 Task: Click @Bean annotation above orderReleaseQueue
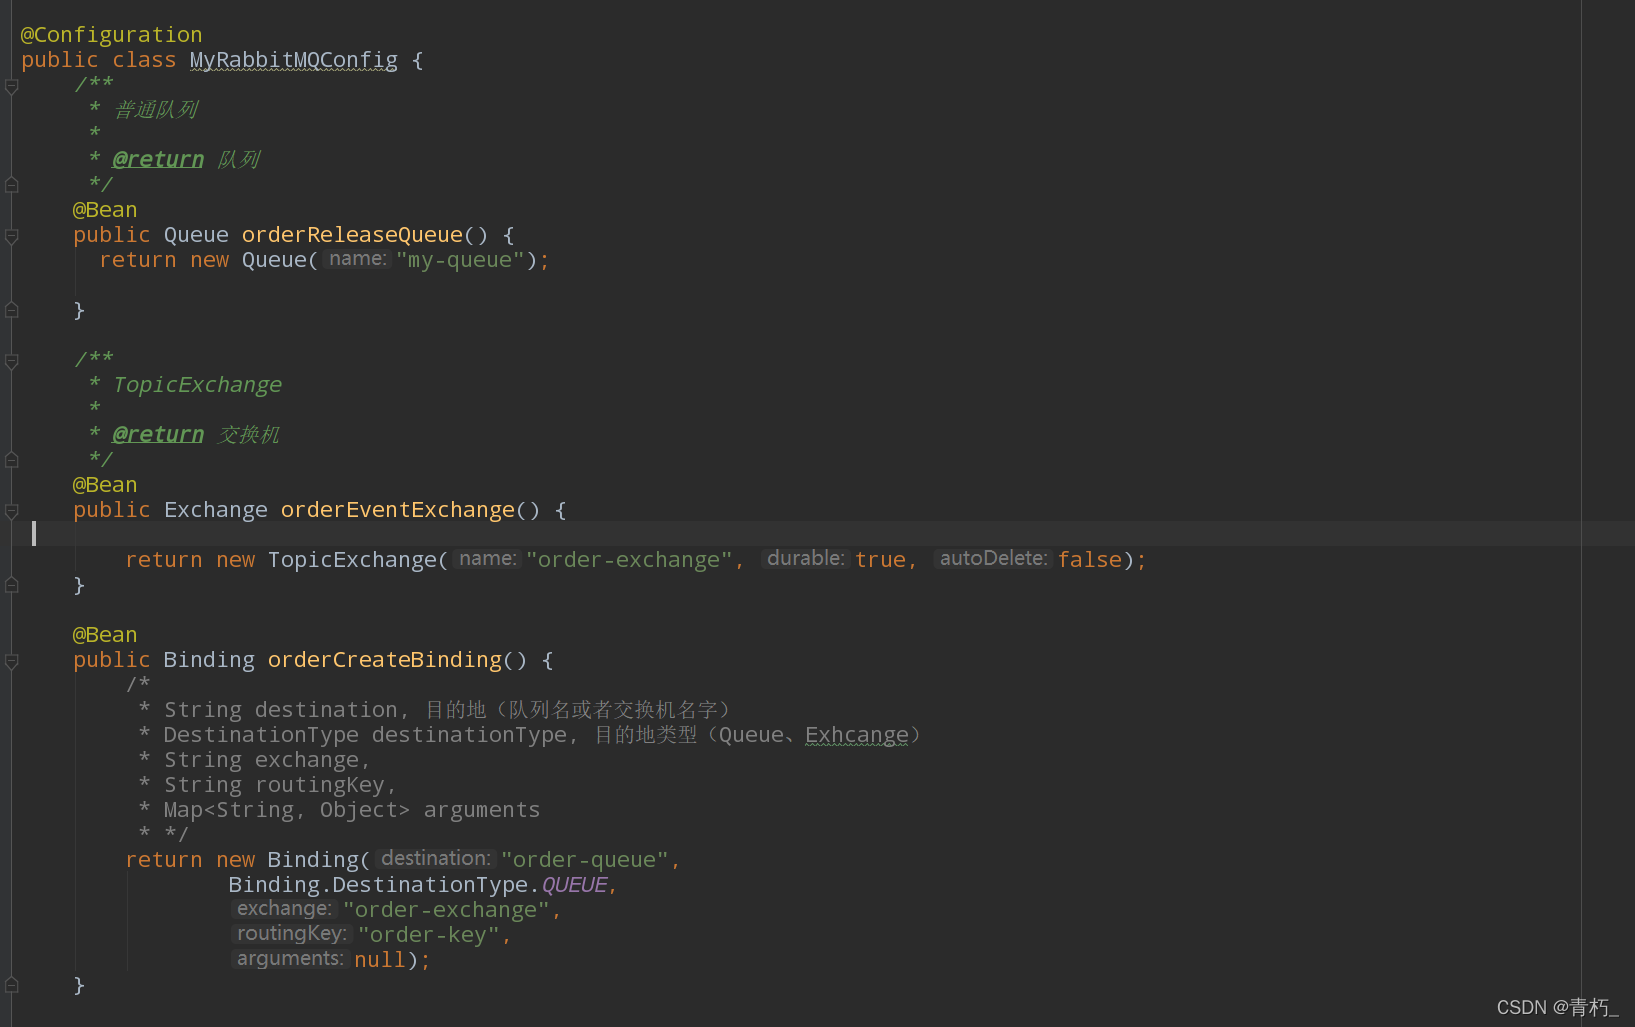point(105,210)
